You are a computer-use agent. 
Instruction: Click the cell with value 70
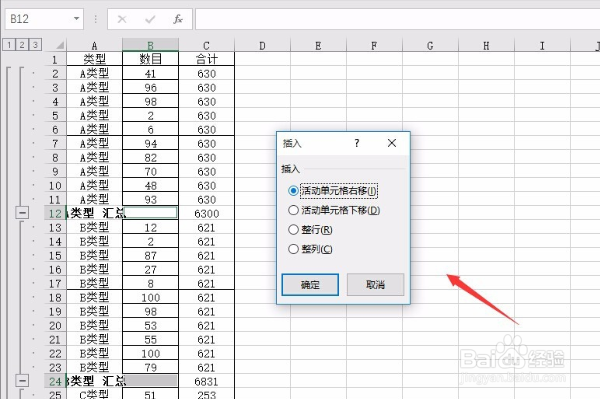click(150, 171)
